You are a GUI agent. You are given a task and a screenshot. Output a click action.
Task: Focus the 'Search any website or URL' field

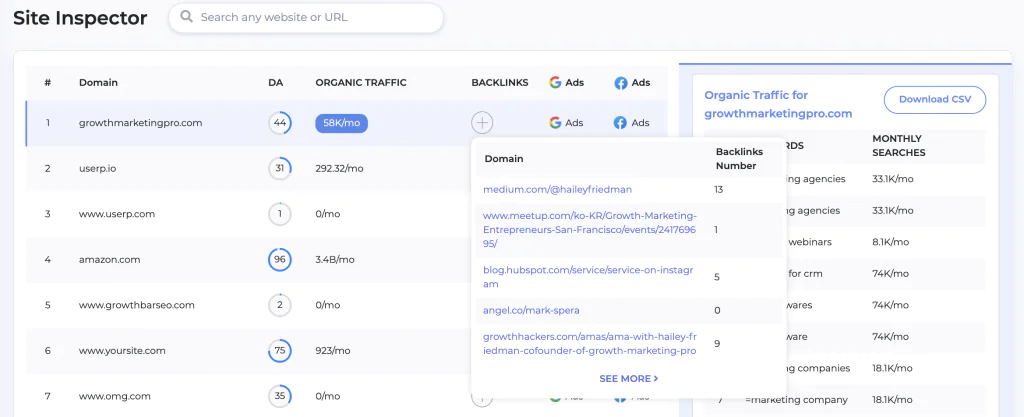306,18
